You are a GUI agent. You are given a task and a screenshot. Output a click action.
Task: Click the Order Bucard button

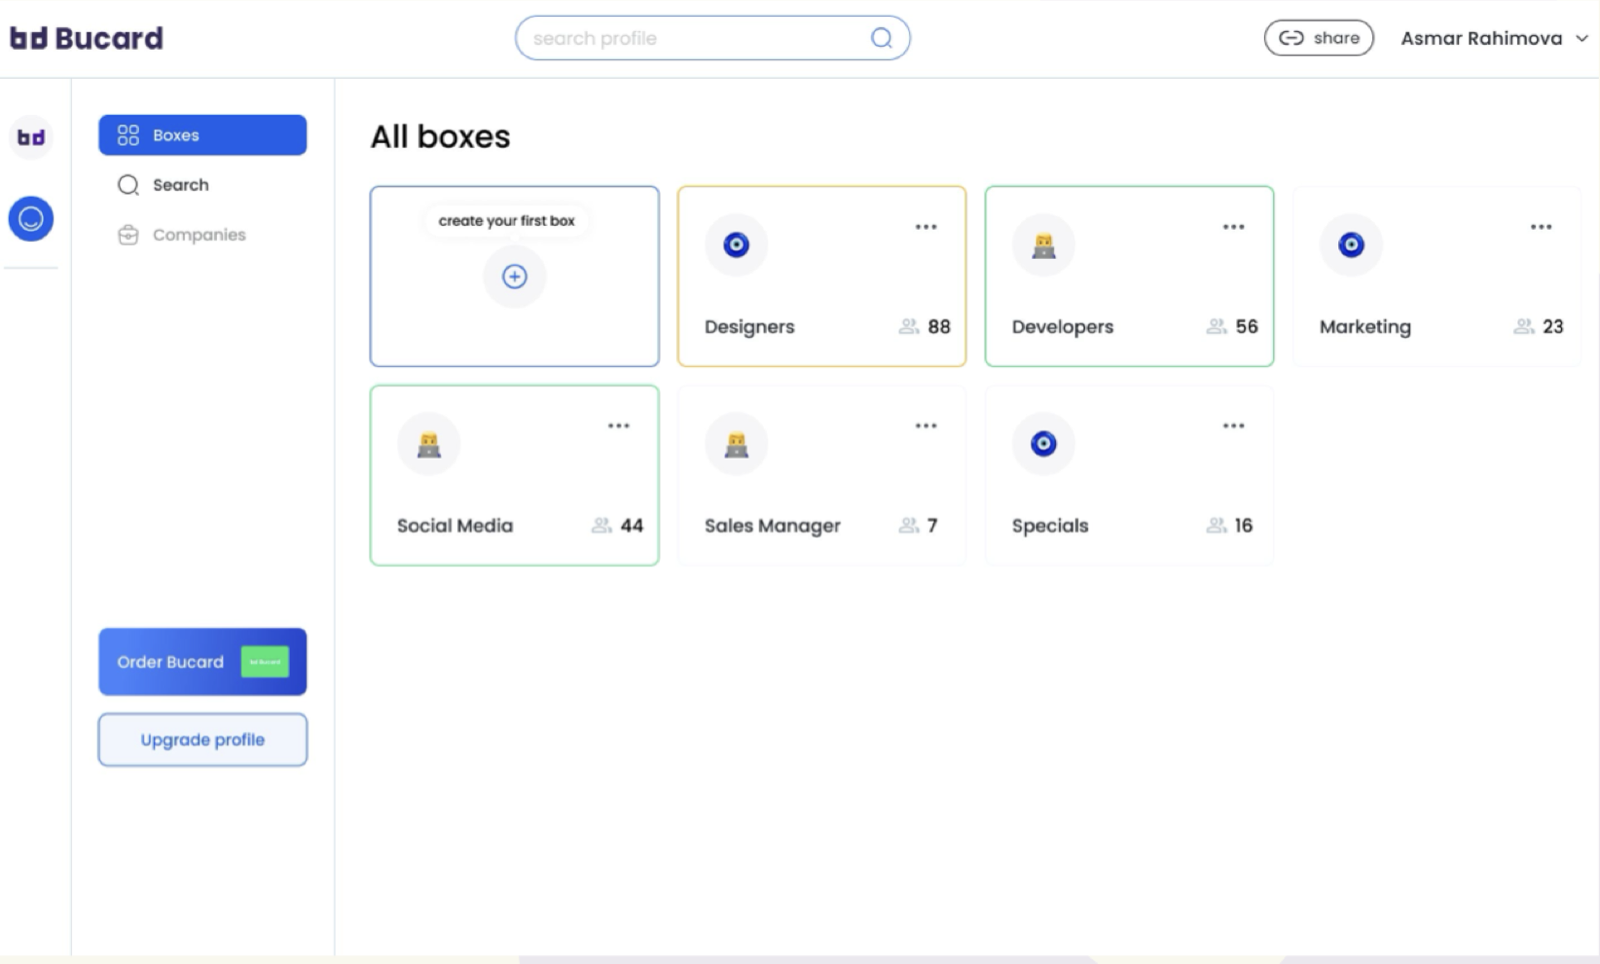202,662
